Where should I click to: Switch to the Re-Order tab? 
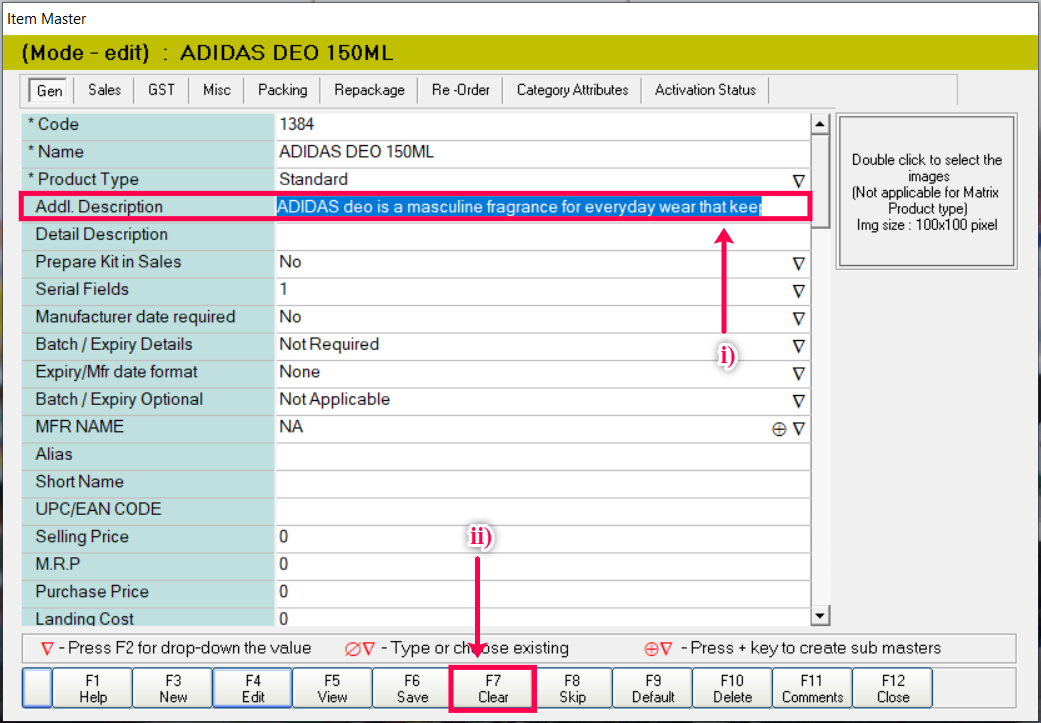tap(461, 90)
